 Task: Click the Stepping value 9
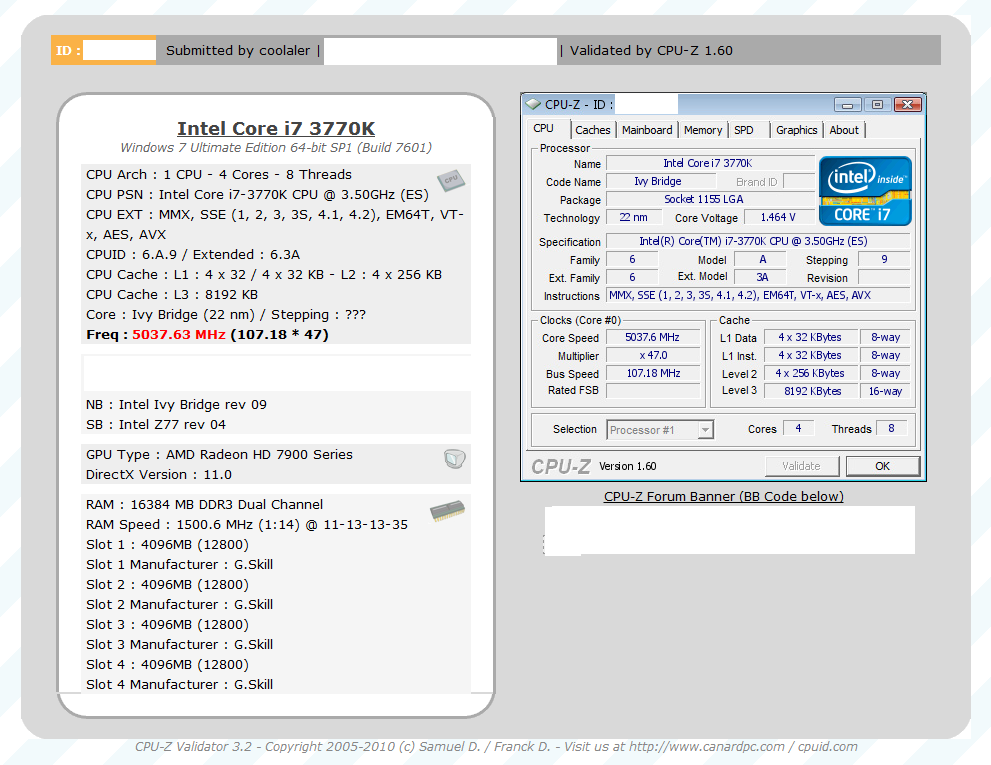(x=884, y=259)
